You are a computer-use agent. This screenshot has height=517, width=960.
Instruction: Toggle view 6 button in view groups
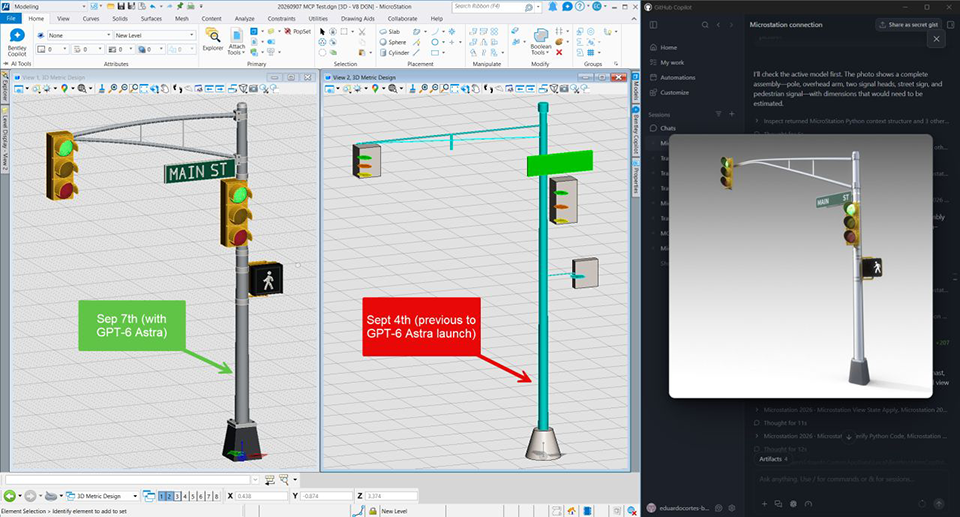click(x=201, y=496)
